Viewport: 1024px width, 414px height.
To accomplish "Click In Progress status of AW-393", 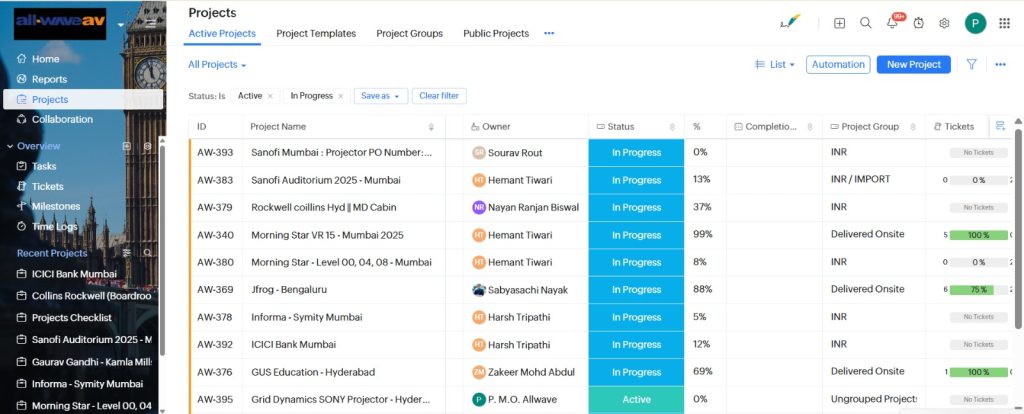I will (636, 153).
